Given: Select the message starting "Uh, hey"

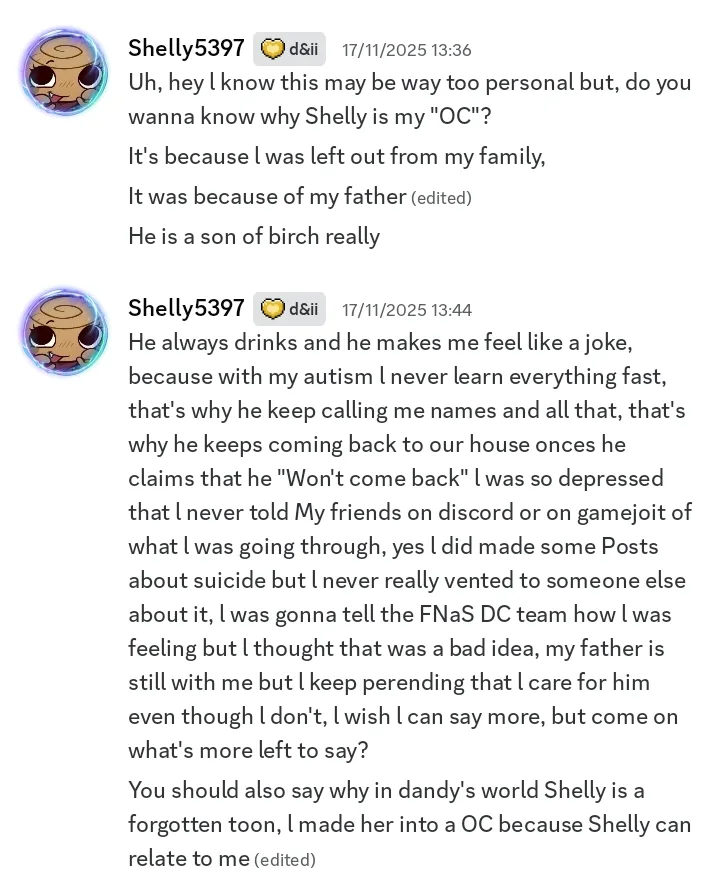Looking at the screenshot, I should point(400,99).
